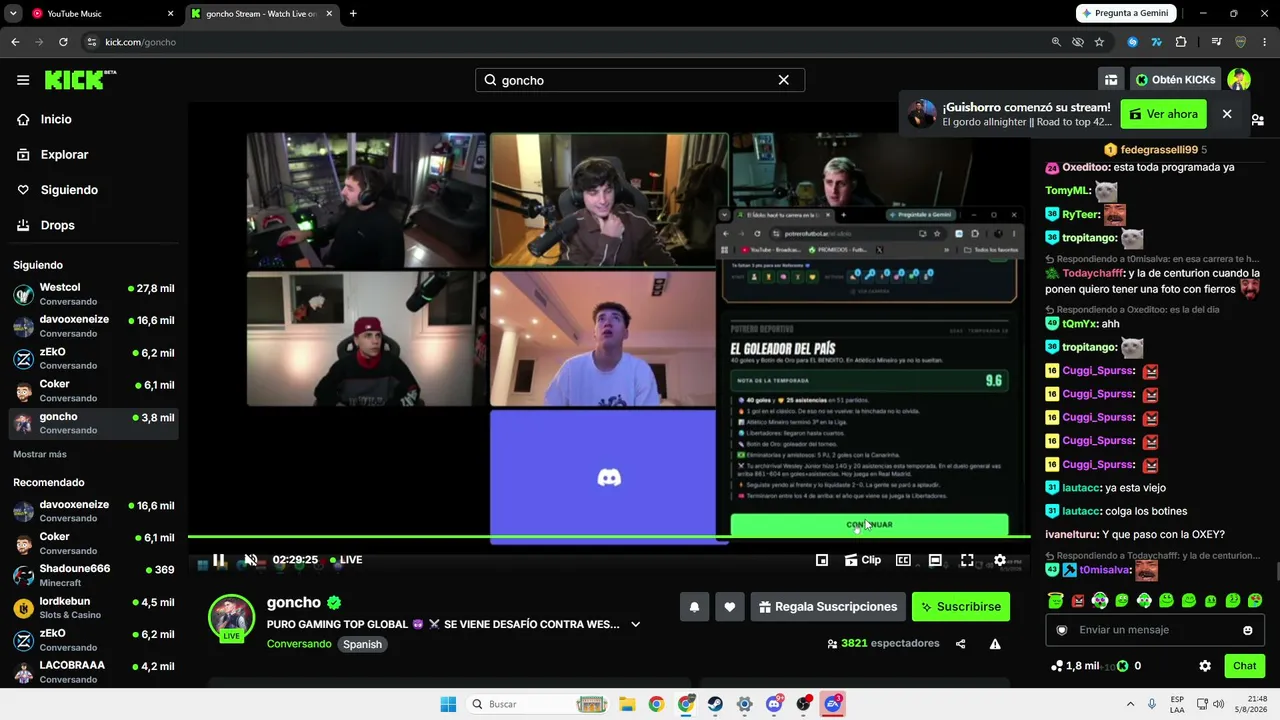1280x720 pixels.
Task: Open goncho's channel avatar
Action: [x=231, y=617]
